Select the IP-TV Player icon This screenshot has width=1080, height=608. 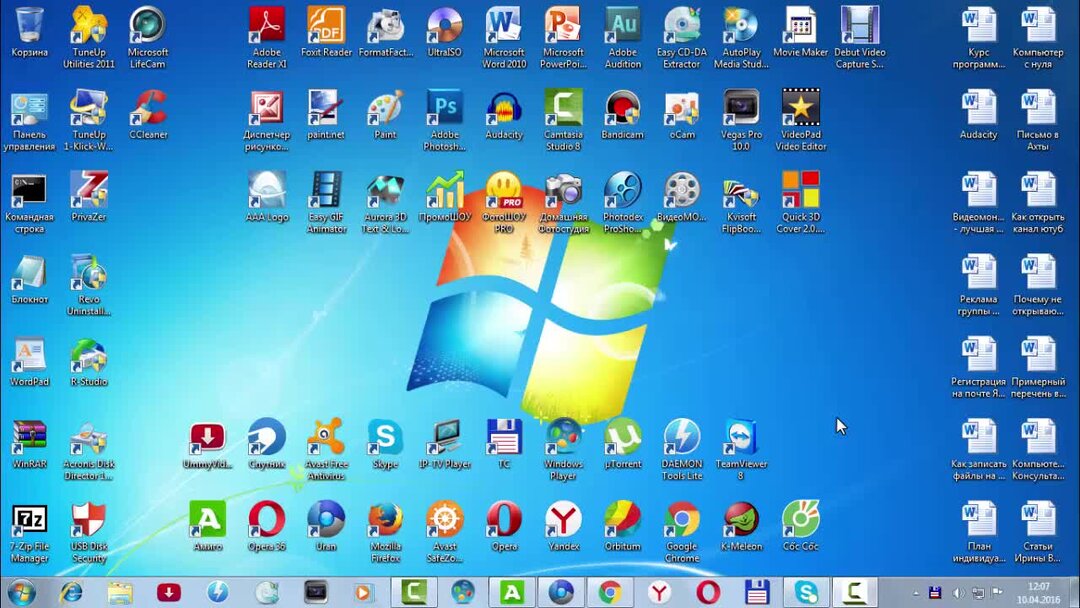(444, 444)
